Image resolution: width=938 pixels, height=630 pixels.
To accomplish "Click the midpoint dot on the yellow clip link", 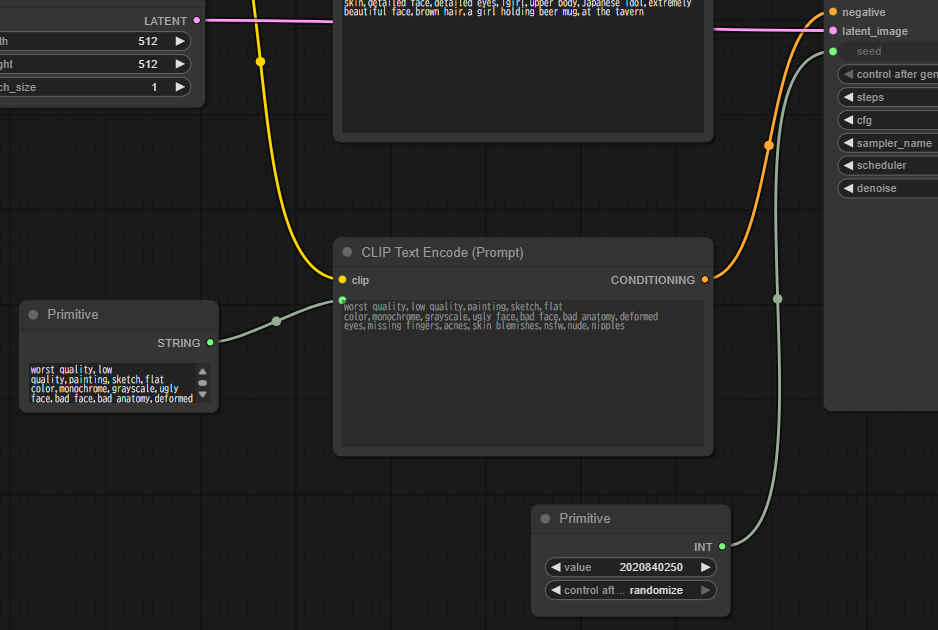I will click(260, 62).
